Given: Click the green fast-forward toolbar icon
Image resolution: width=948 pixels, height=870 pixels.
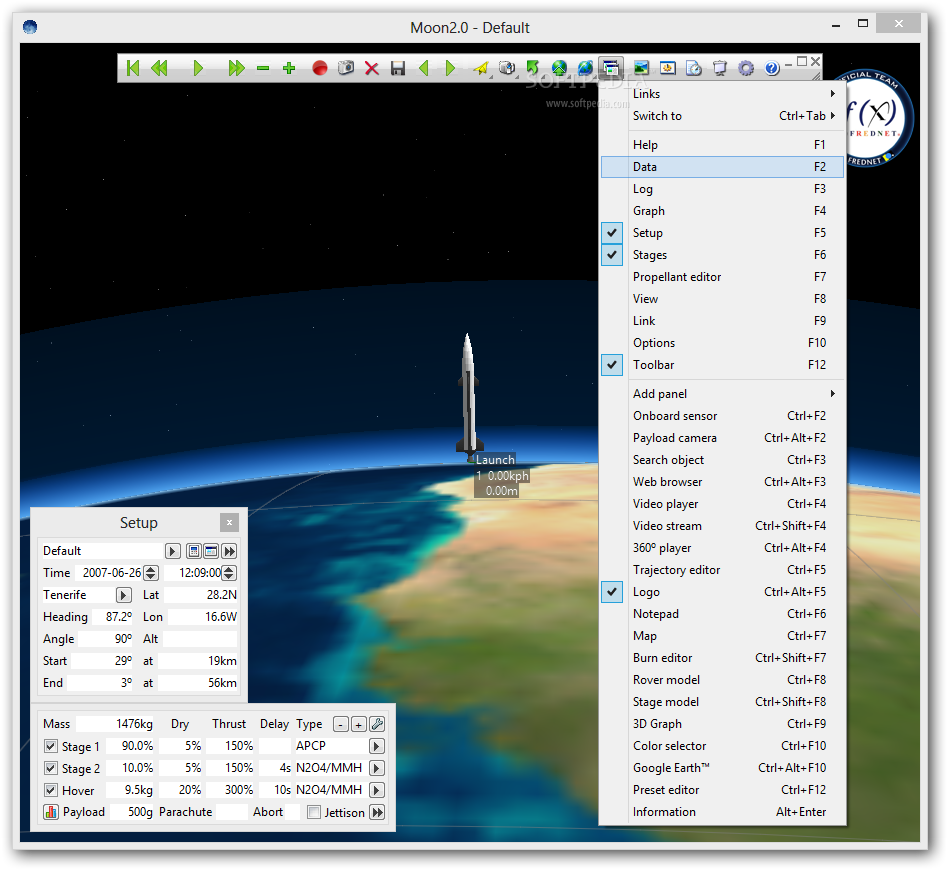Looking at the screenshot, I should [x=236, y=68].
